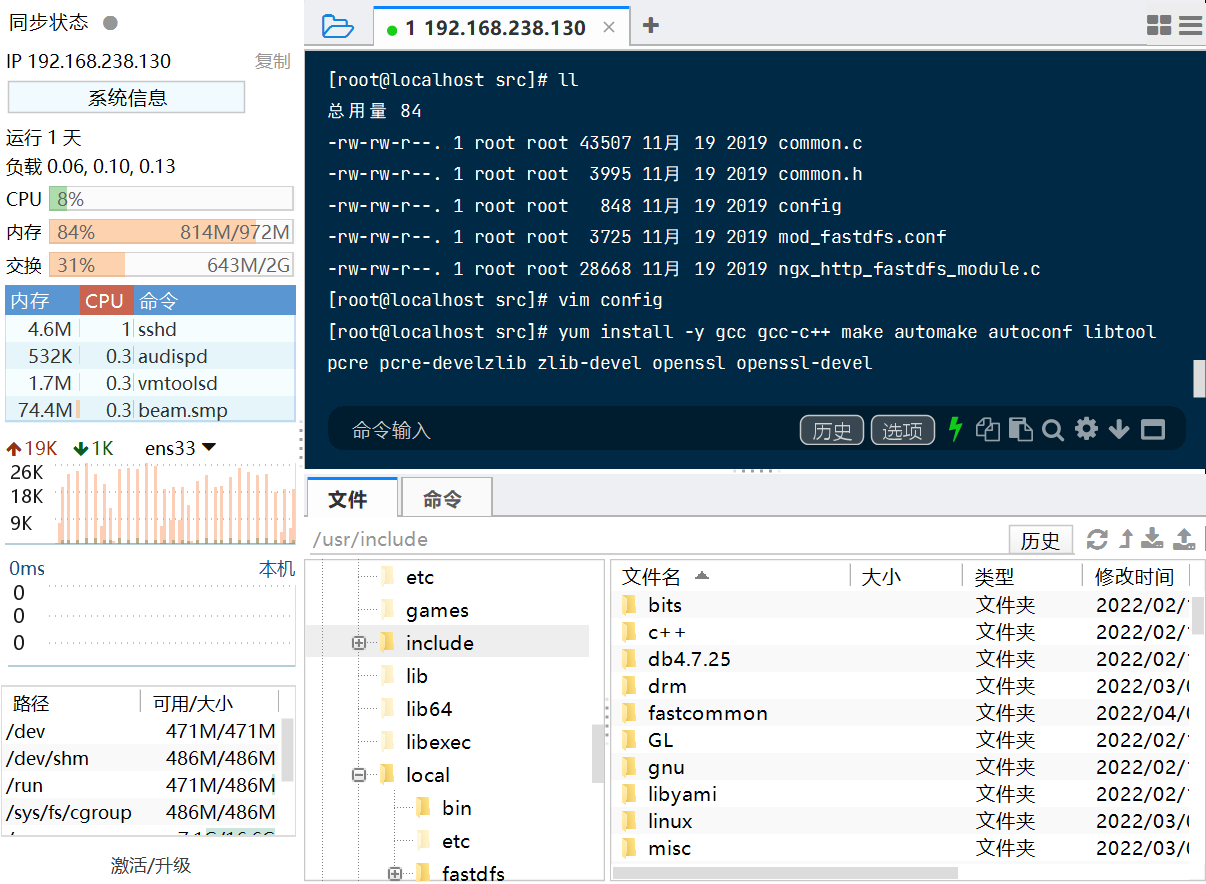The height and width of the screenshot is (884, 1206).
Task: Select the games folder in the tree
Action: 437,610
